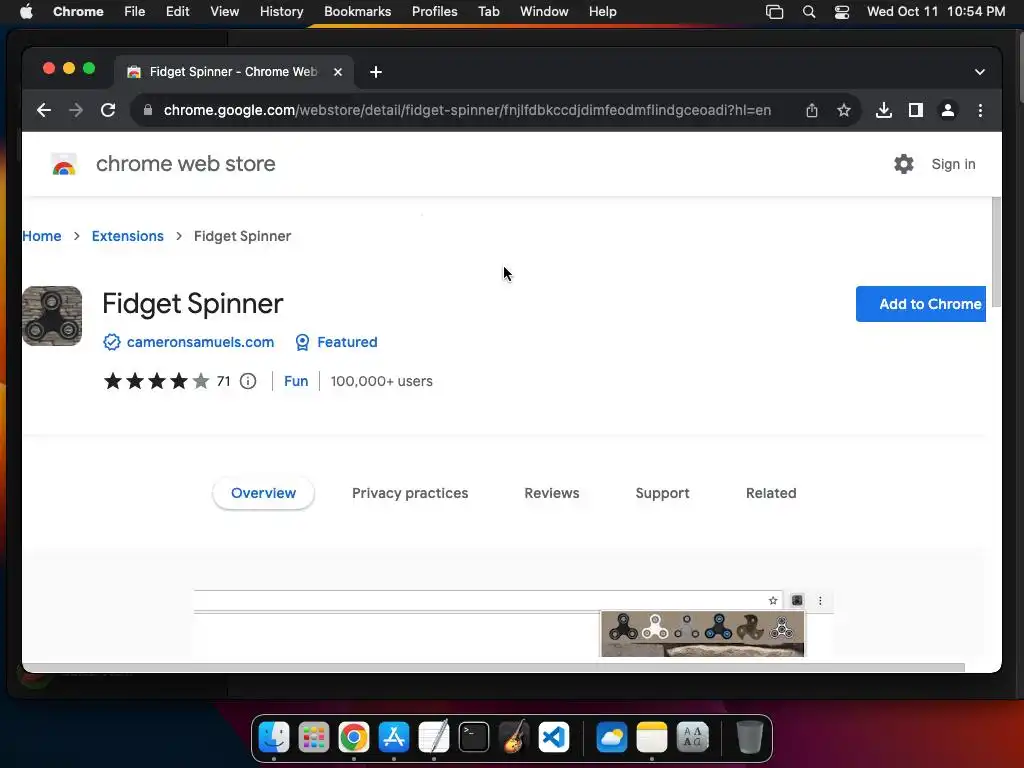Open the History menu
Viewport: 1024px width, 768px height.
281,12
